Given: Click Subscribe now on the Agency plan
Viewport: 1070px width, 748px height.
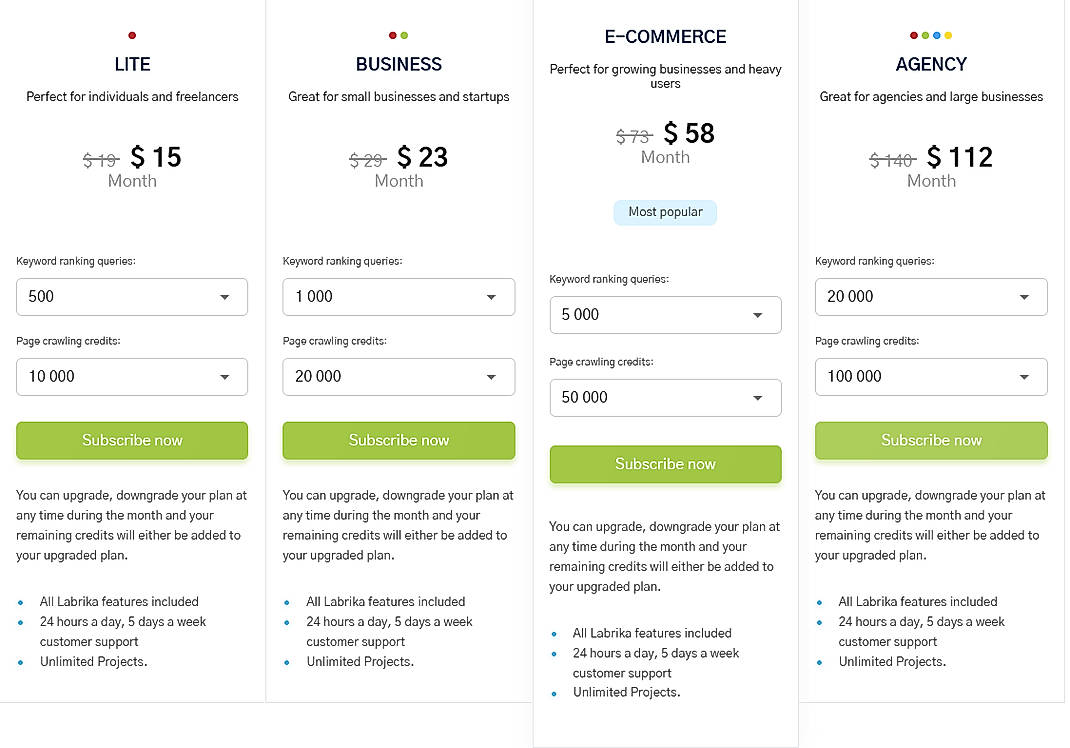Looking at the screenshot, I should tap(931, 440).
